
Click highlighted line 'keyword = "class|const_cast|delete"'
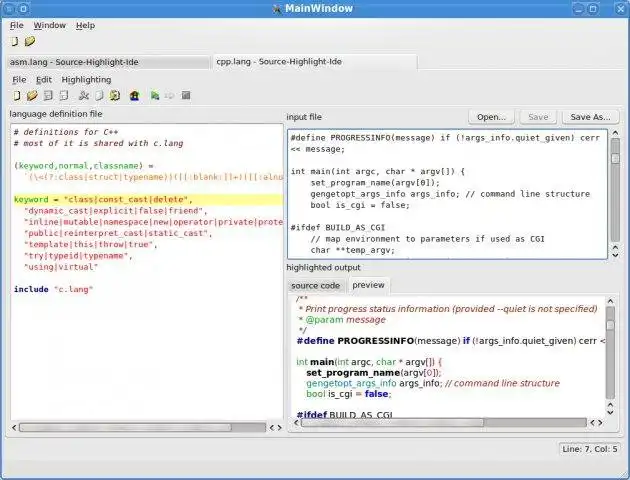coord(148,200)
